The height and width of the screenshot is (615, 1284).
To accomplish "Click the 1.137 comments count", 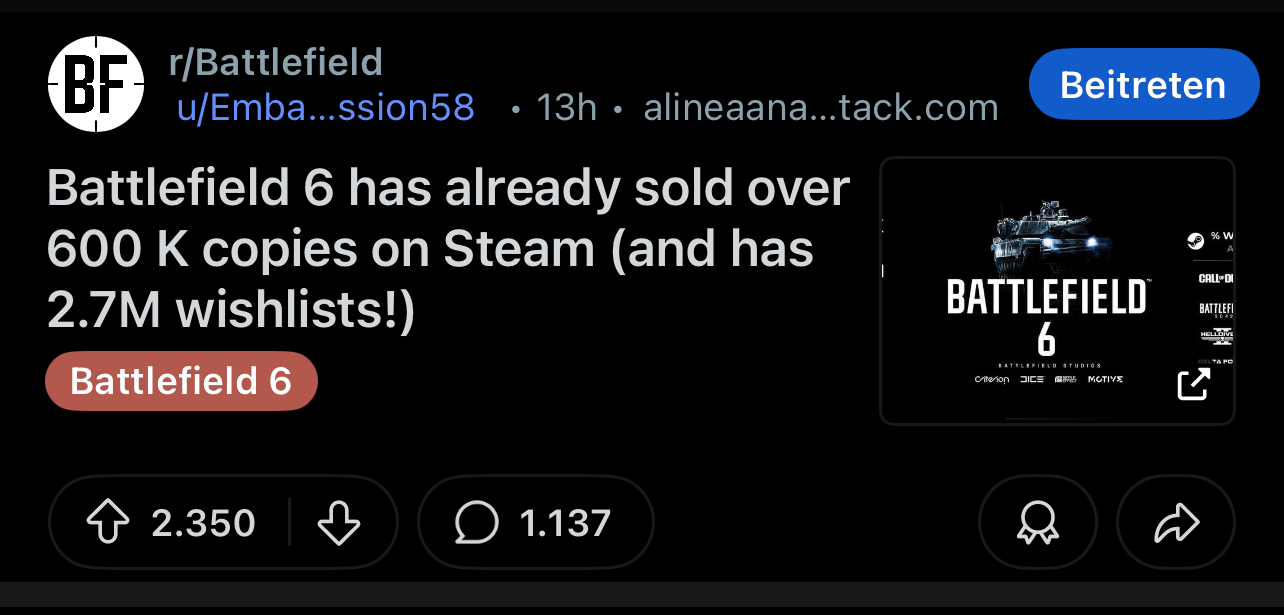I will point(565,523).
